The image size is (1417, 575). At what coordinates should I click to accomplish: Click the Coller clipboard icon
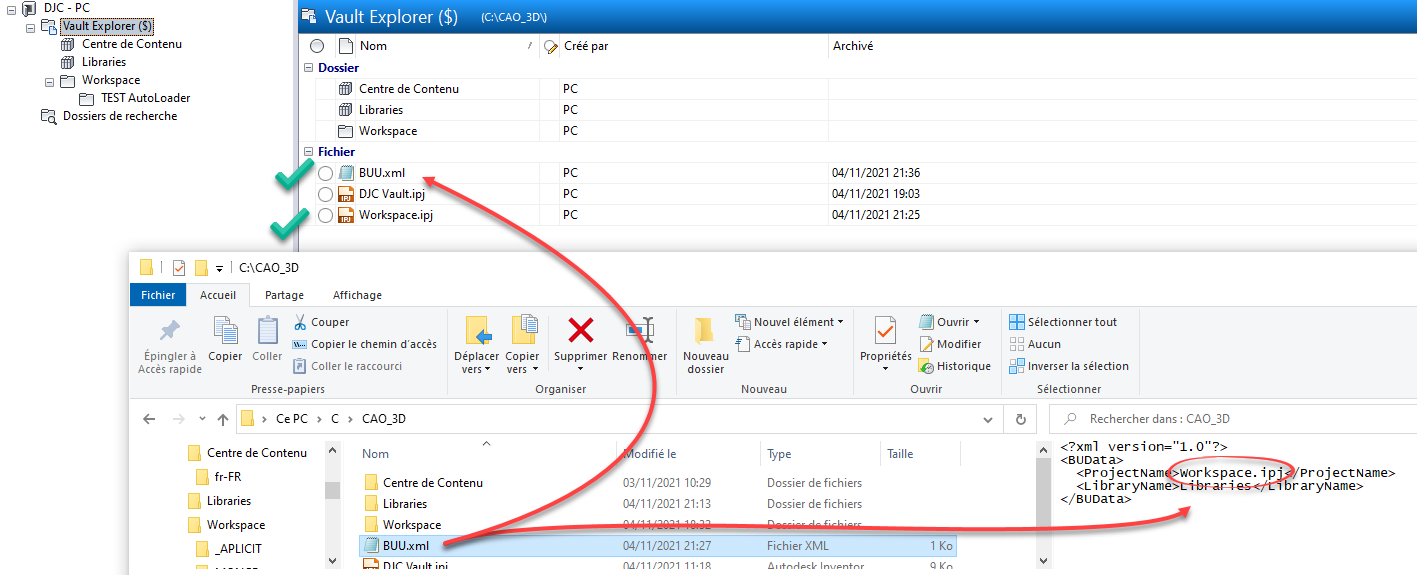tap(267, 330)
